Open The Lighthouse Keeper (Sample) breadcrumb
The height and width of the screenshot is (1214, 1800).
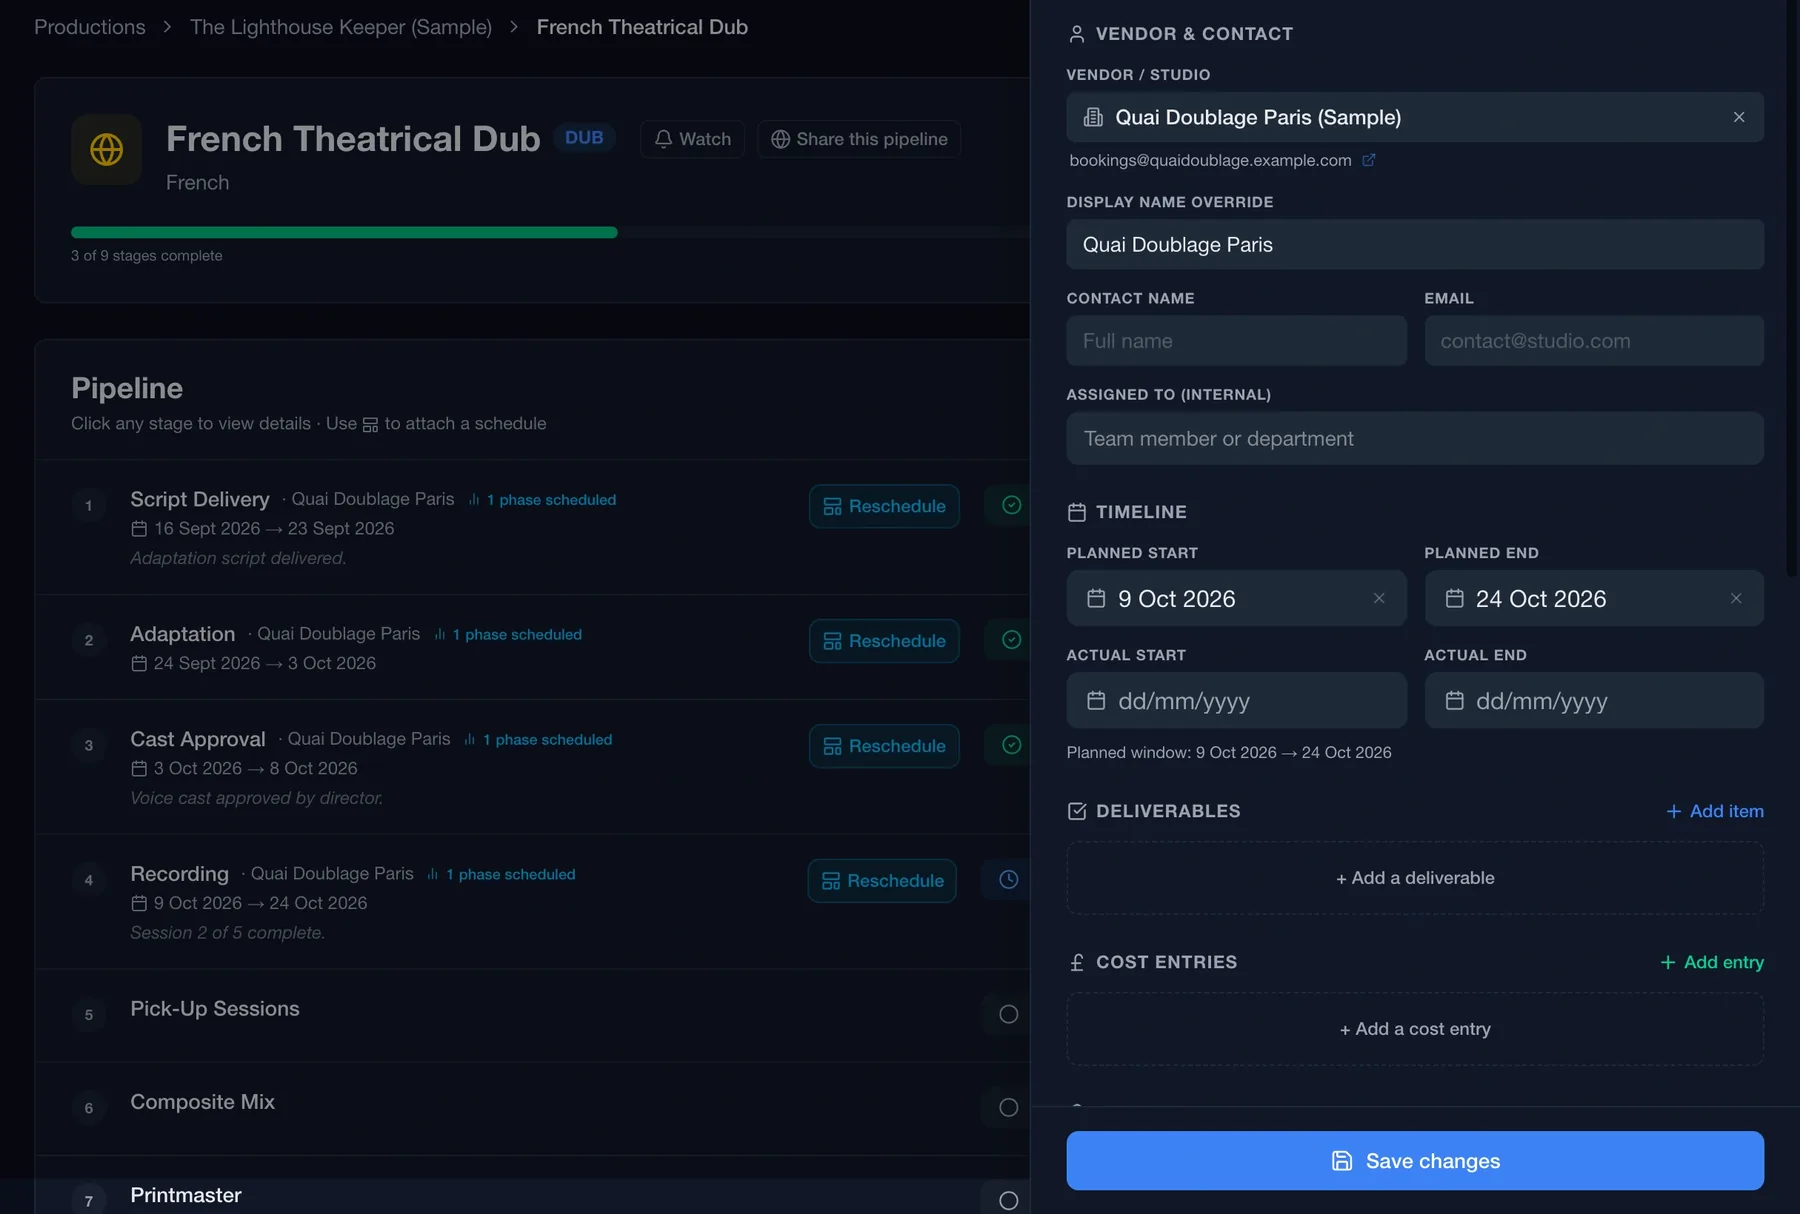341,27
